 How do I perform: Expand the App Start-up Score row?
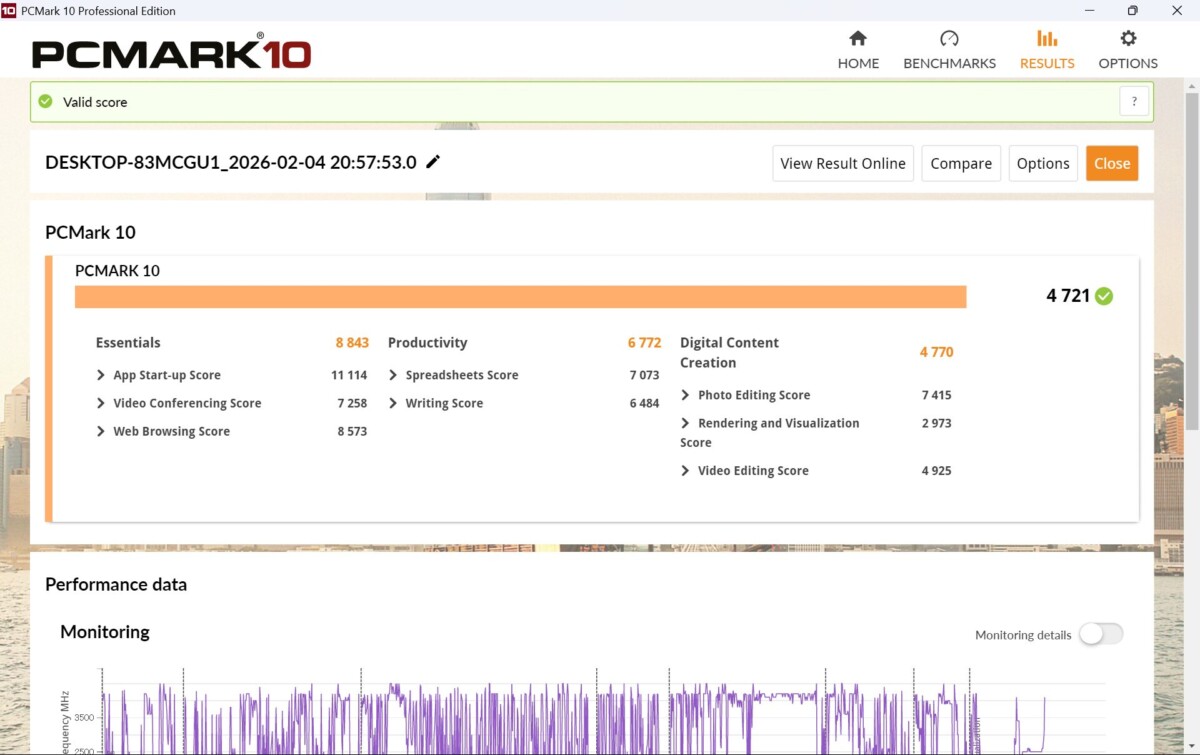pyautogui.click(x=101, y=375)
